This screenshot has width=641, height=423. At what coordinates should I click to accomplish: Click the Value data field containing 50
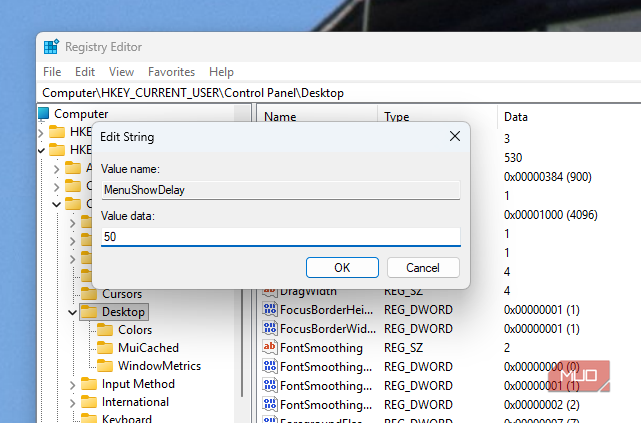(x=281, y=237)
